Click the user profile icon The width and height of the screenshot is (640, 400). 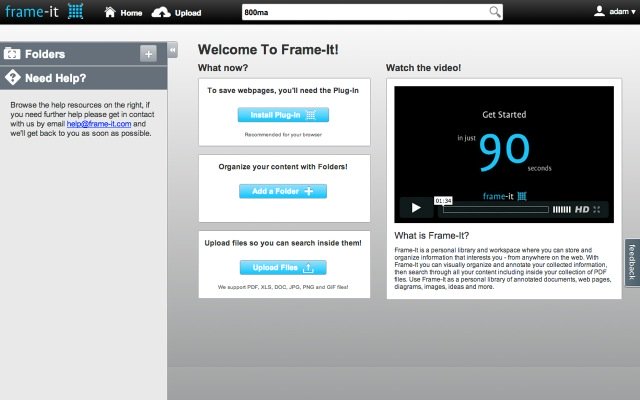point(599,11)
